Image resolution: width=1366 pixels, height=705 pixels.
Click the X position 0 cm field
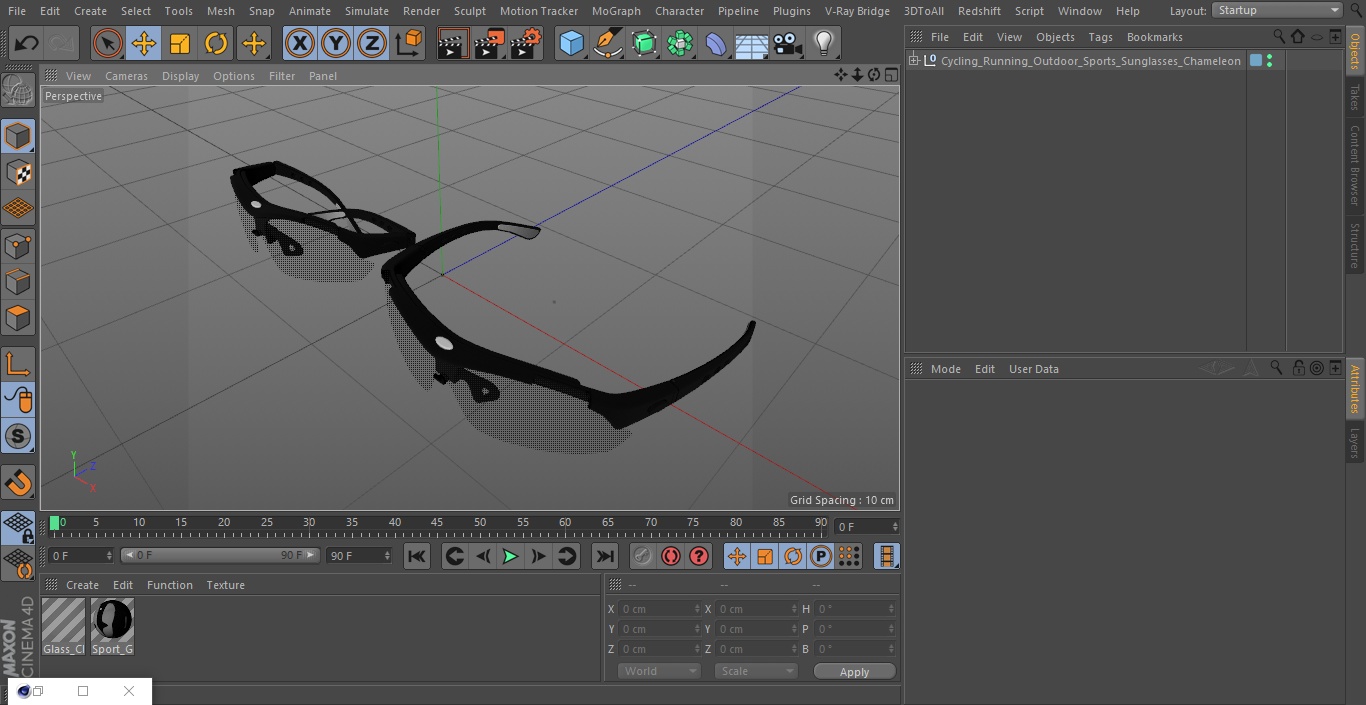click(660, 609)
